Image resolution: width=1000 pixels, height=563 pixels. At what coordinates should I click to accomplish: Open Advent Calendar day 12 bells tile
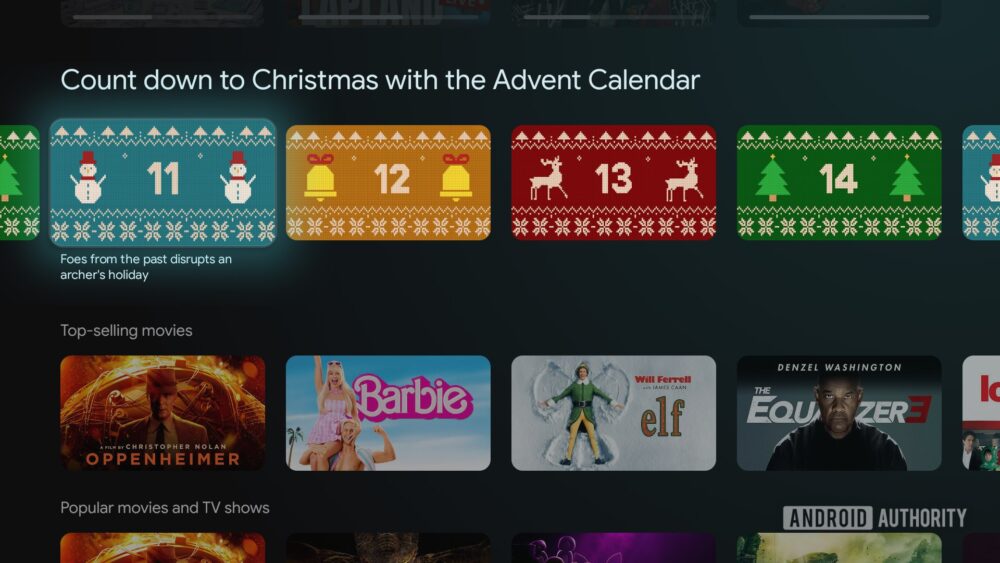click(x=388, y=182)
